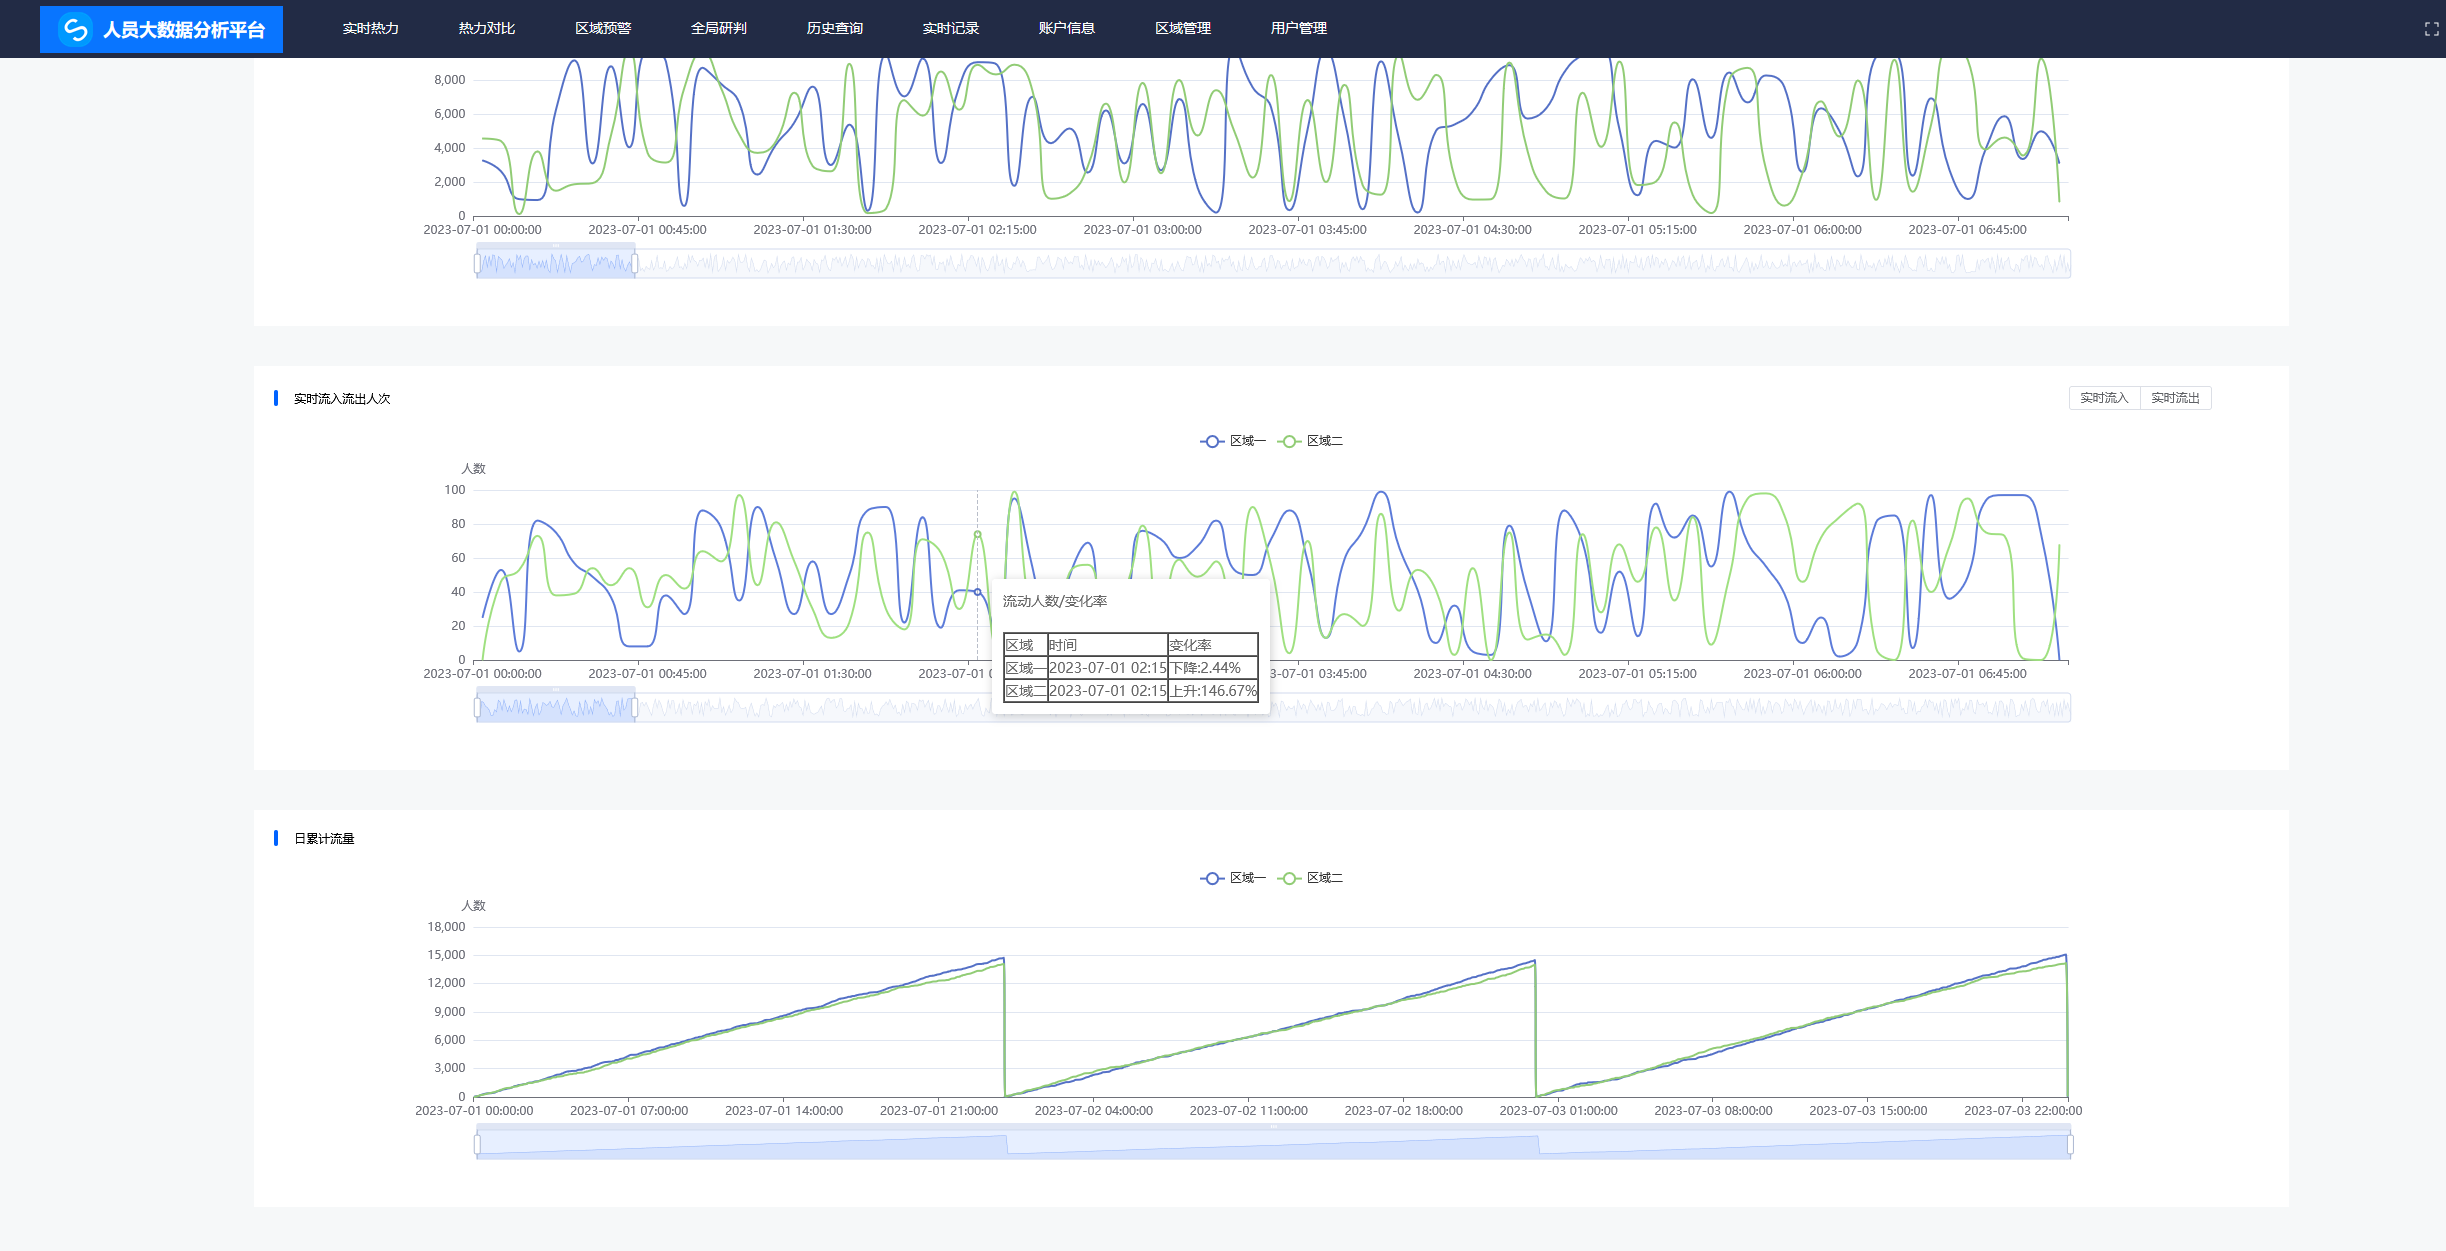Click the 18,000 y-axis label

point(446,927)
